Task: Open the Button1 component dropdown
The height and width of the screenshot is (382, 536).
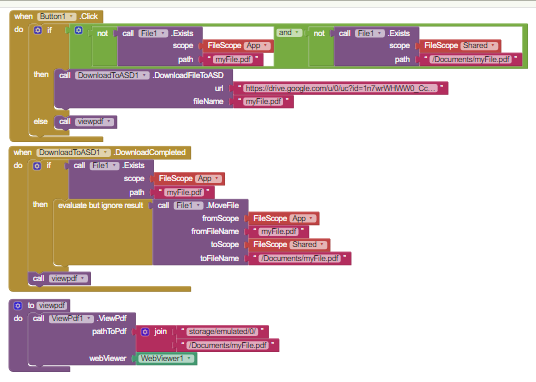Action: tap(57, 16)
